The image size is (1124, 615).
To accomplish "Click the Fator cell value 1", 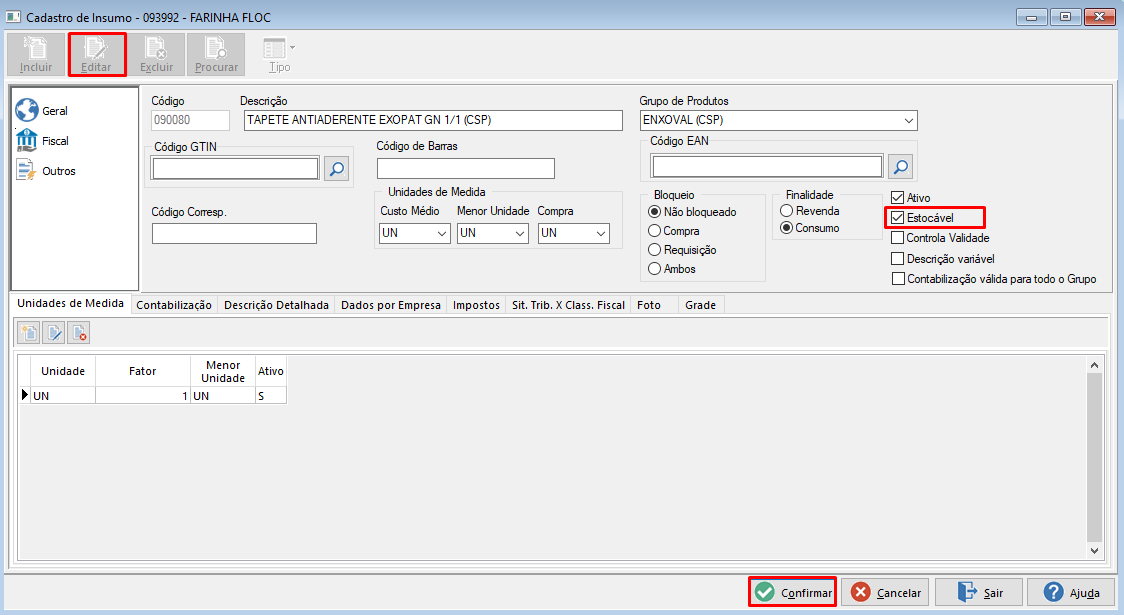I will pos(143,396).
